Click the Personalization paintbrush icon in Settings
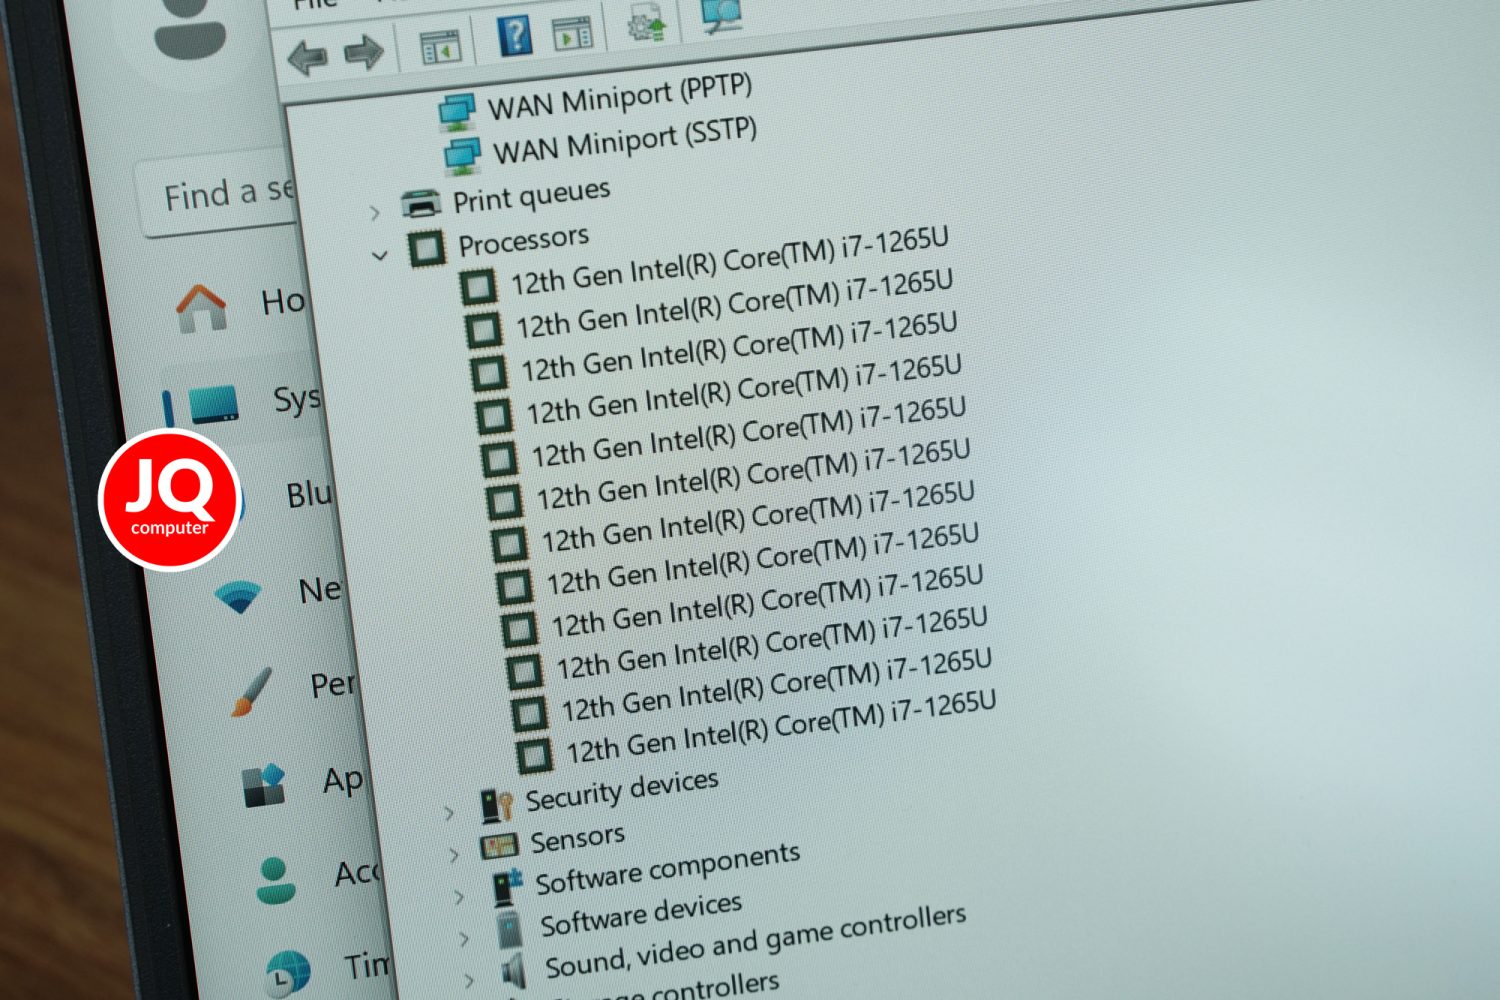This screenshot has width=1500, height=1000. tap(251, 692)
